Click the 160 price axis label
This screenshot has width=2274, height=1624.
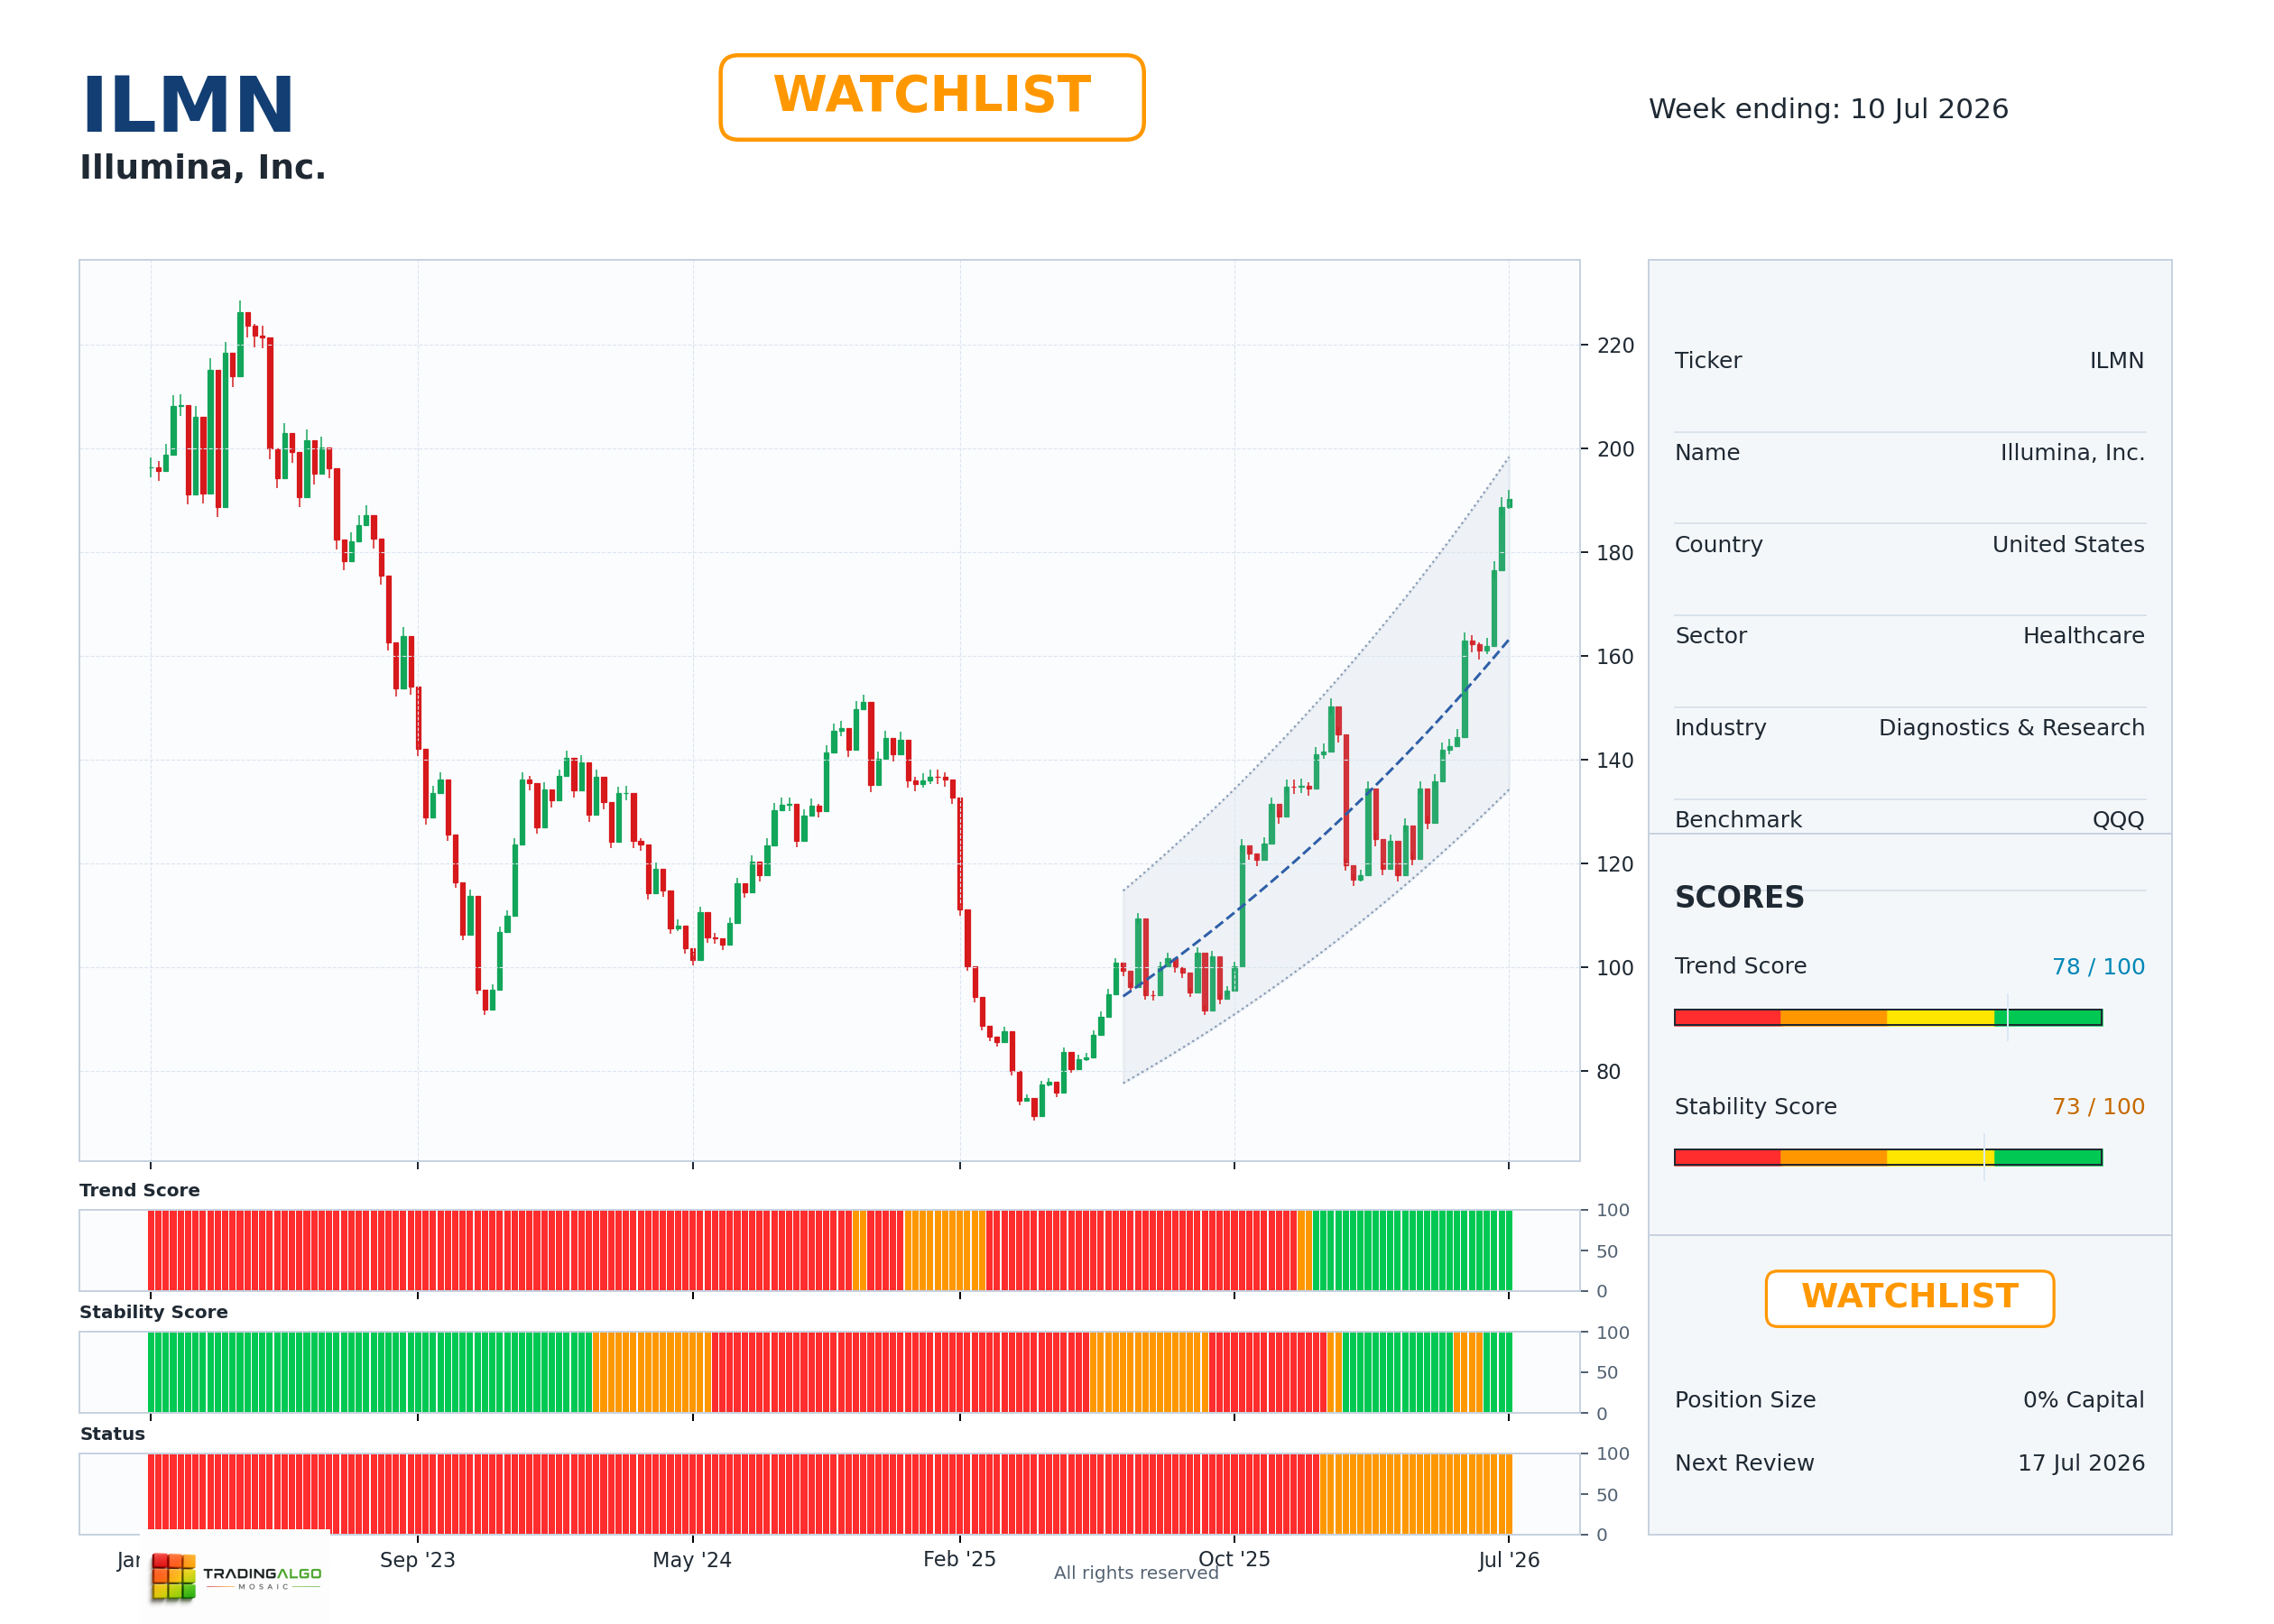1615,657
